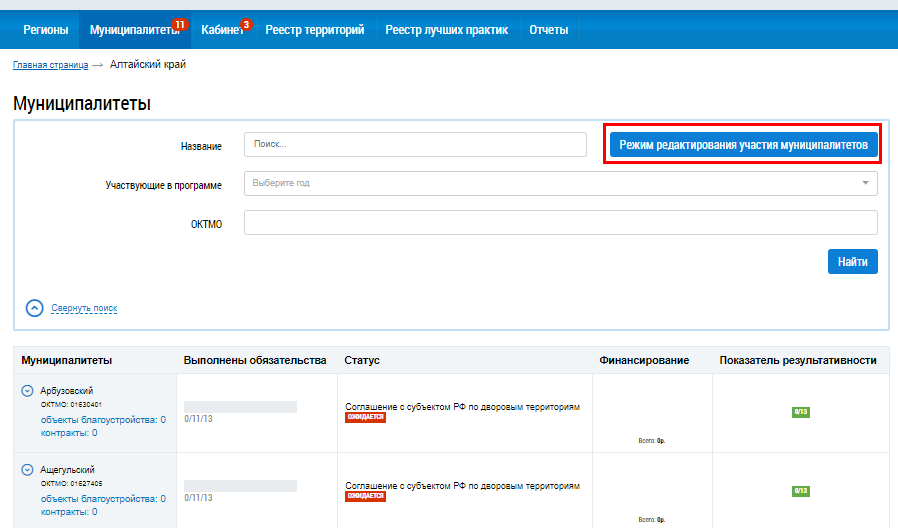Viewport: 898px width, 528px height.
Task: Click the notification badge on Муниципалитеты
Action: point(180,23)
